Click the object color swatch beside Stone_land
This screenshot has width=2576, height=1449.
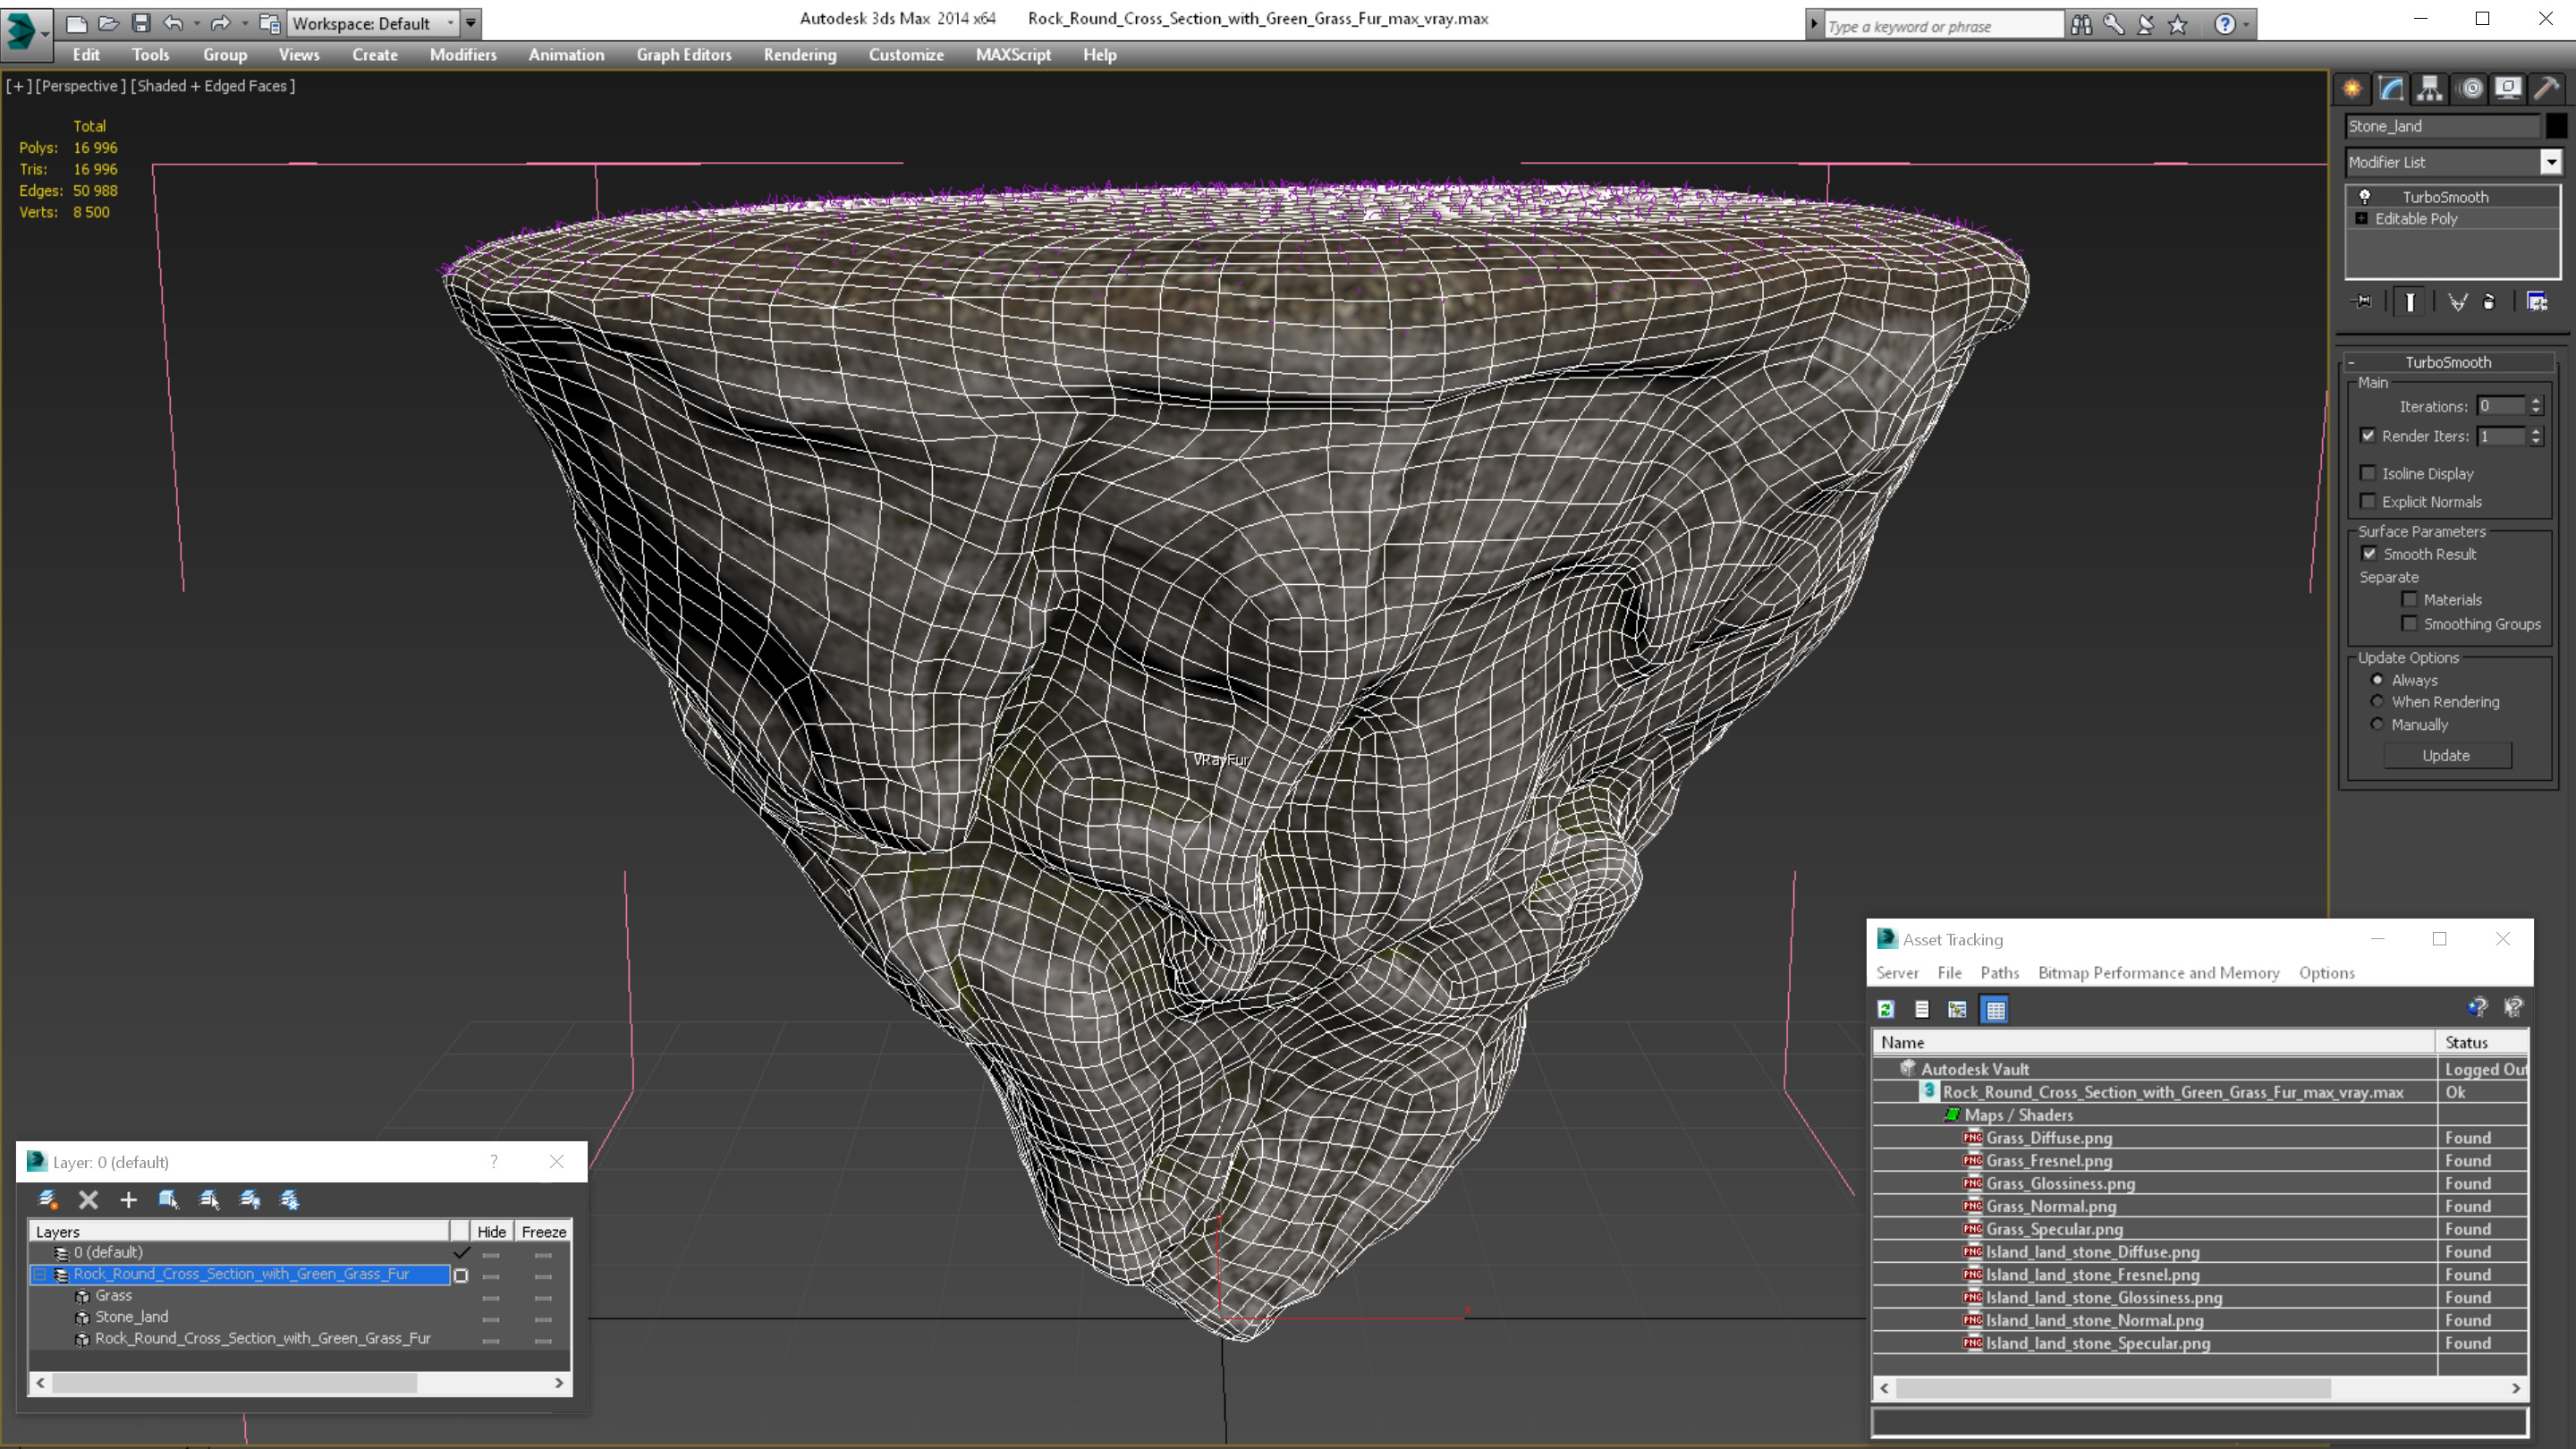coord(2556,126)
